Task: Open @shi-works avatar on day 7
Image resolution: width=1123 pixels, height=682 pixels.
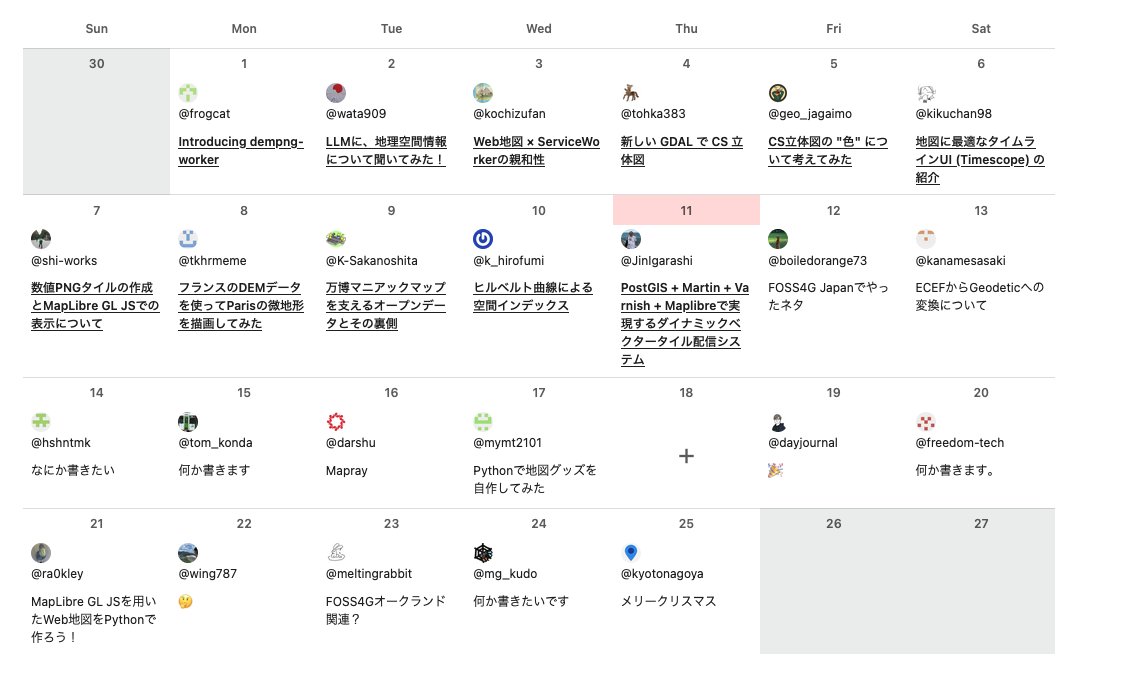Action: click(41, 239)
